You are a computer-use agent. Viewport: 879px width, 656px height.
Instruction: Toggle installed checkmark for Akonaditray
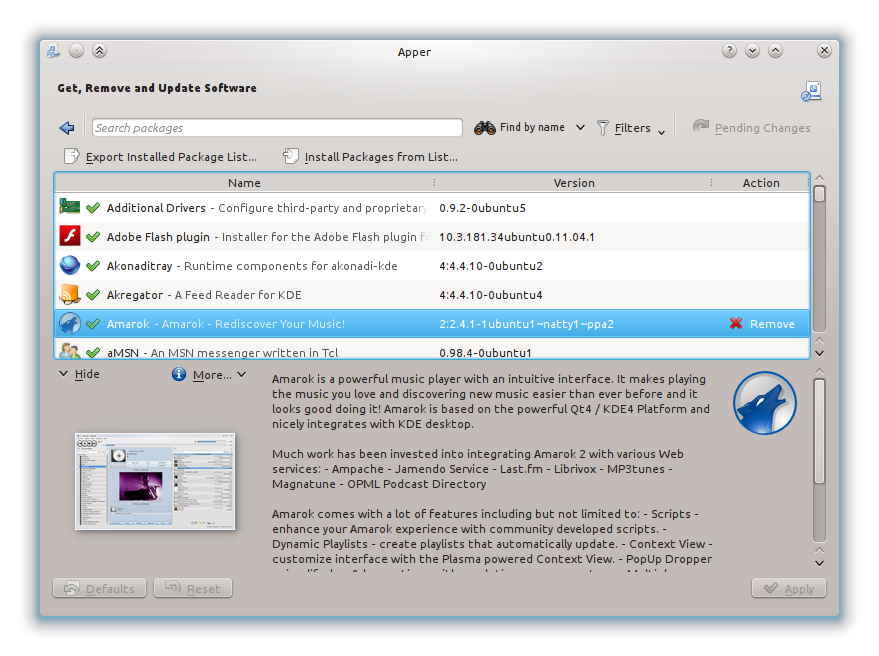(x=93, y=266)
